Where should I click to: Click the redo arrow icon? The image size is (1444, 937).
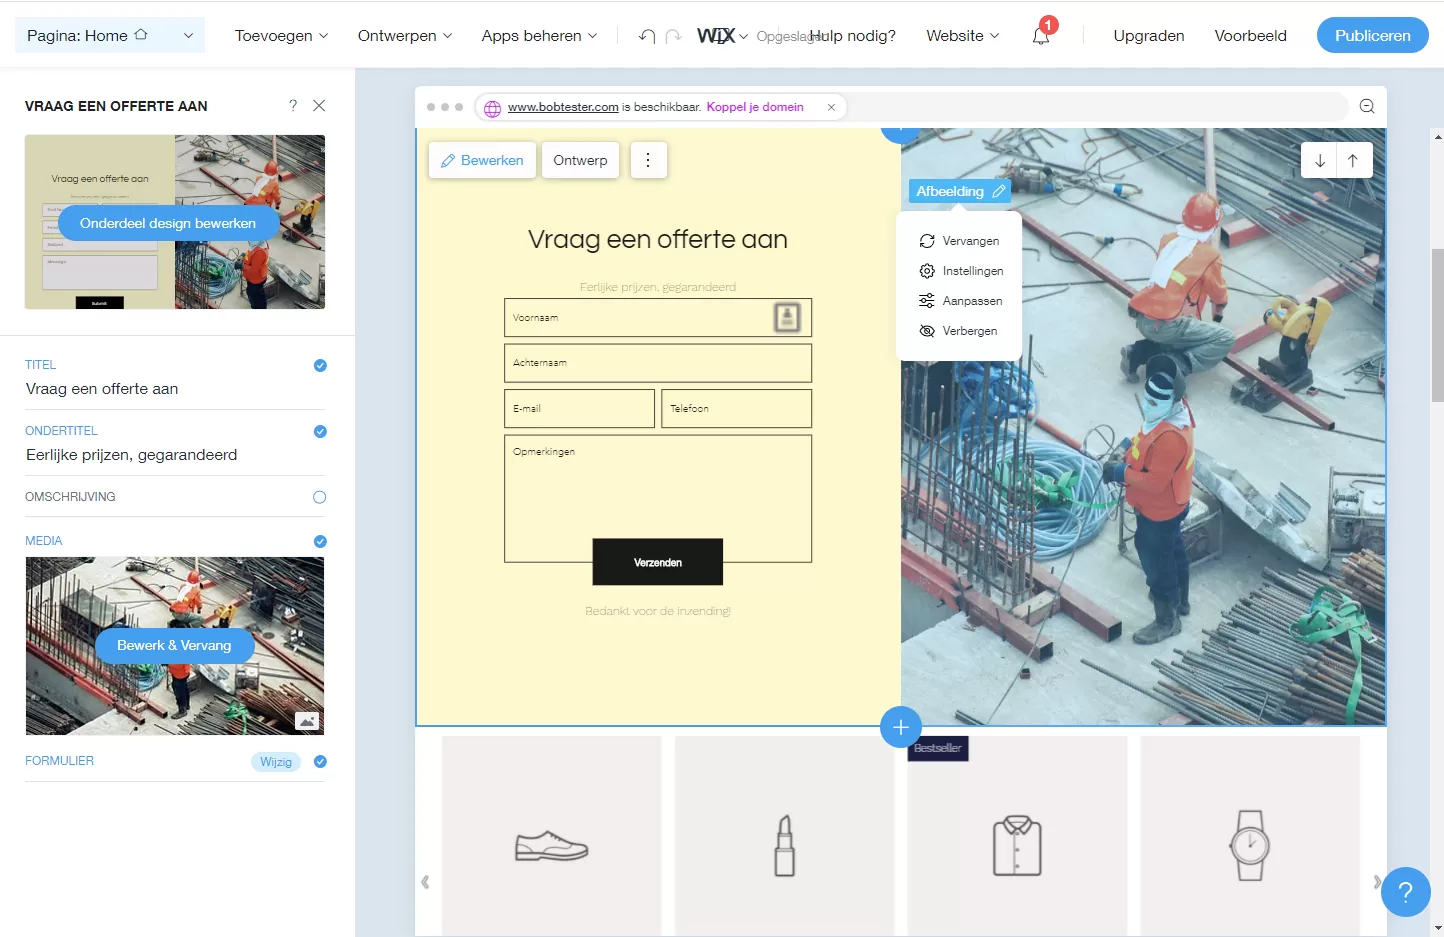674,36
